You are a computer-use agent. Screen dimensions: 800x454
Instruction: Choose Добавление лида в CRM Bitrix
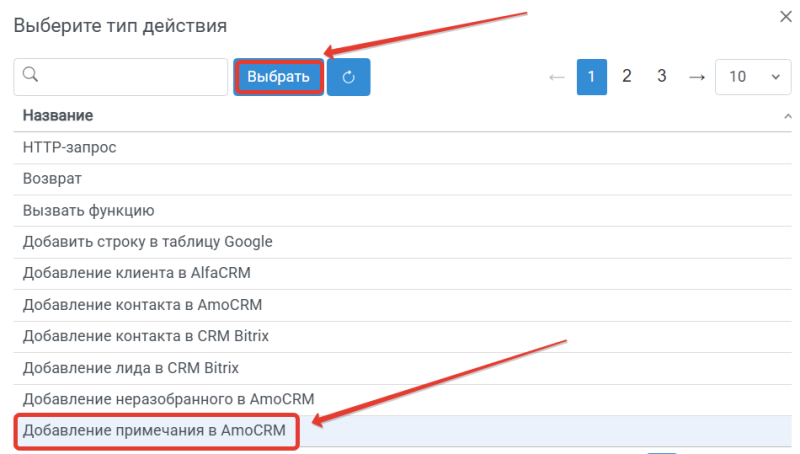pyautogui.click(x=402, y=368)
